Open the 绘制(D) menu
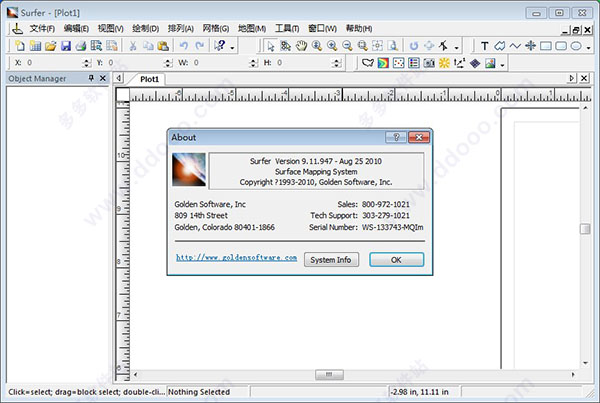 click(145, 28)
